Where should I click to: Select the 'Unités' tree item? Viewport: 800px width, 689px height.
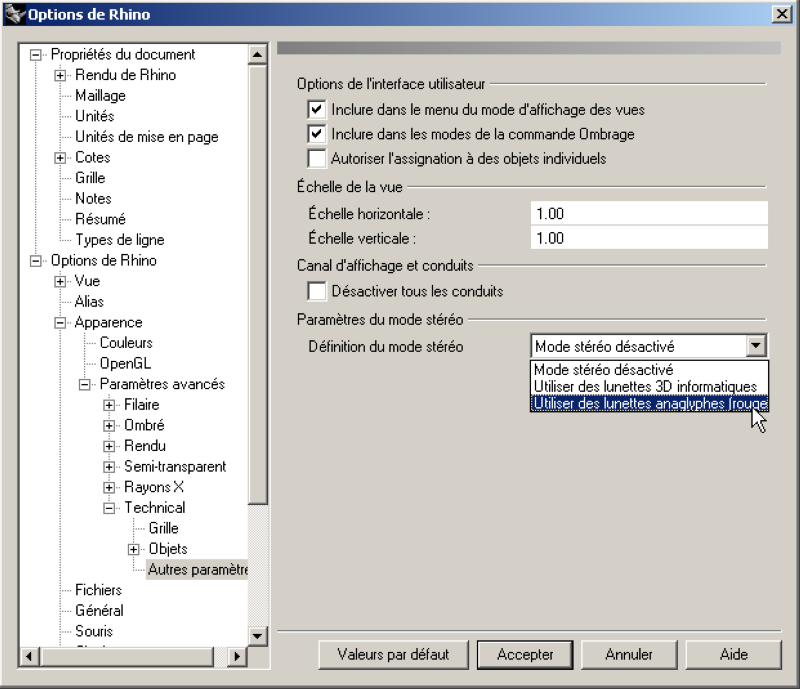coord(95,116)
